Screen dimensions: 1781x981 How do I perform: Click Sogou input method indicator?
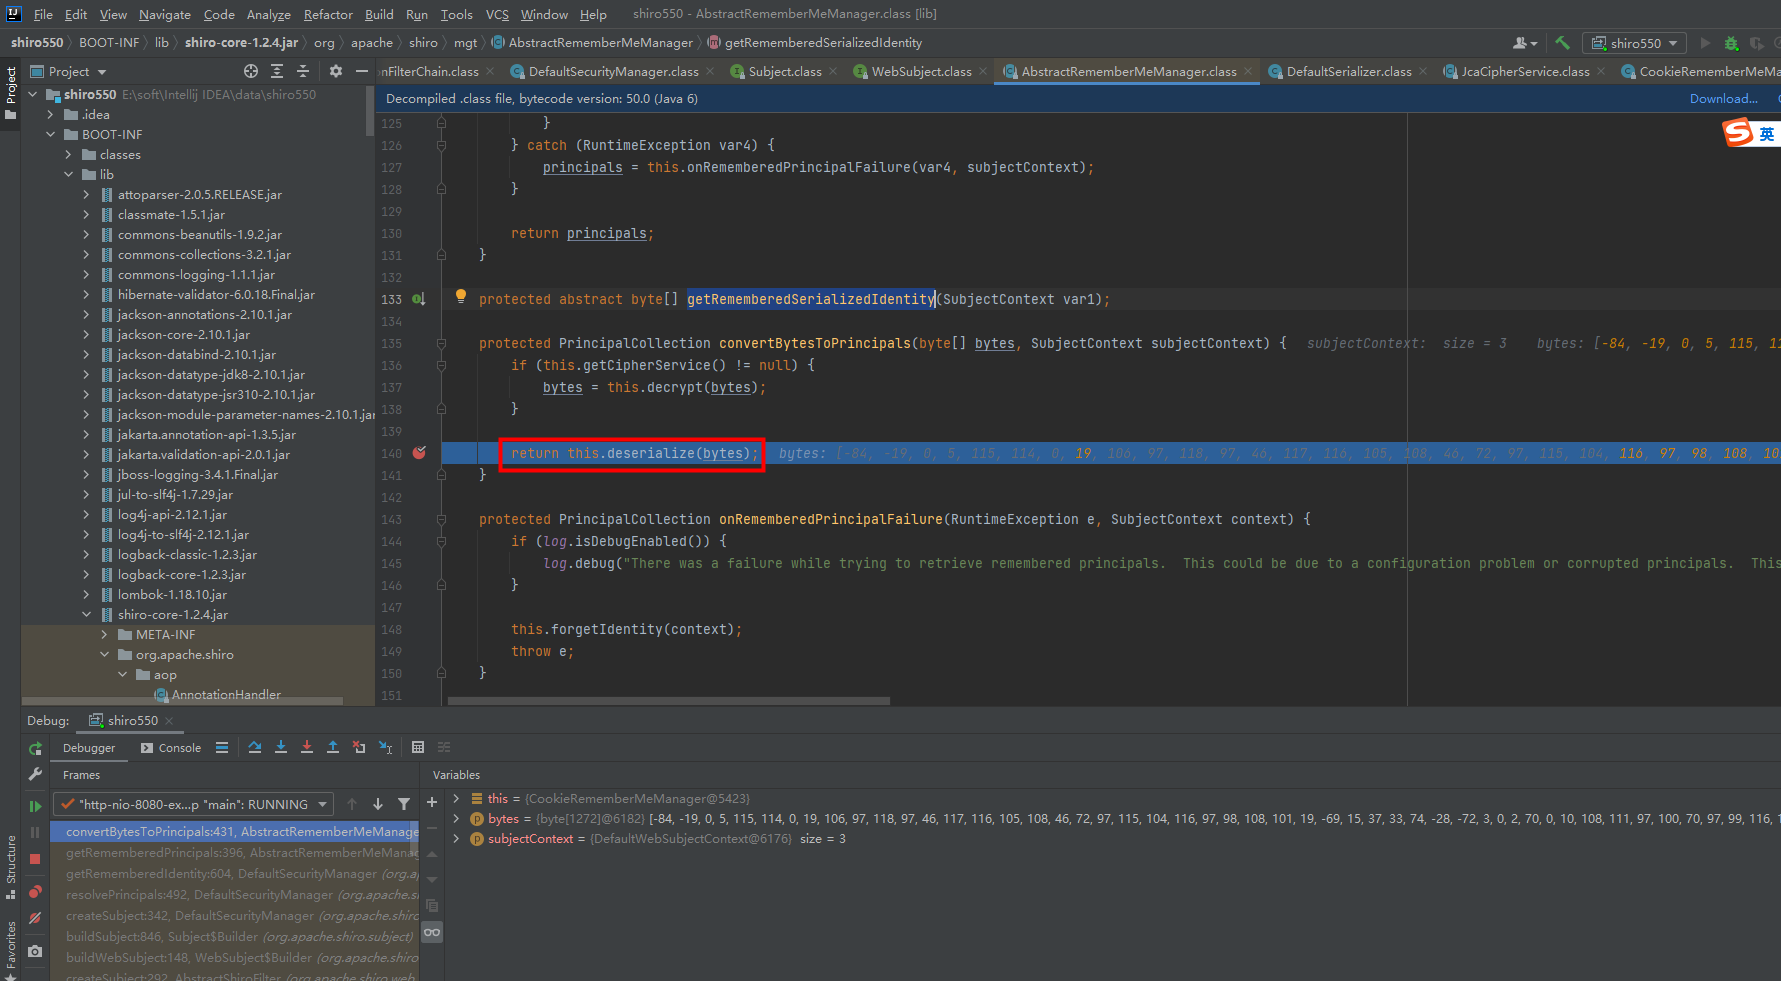pos(1750,133)
